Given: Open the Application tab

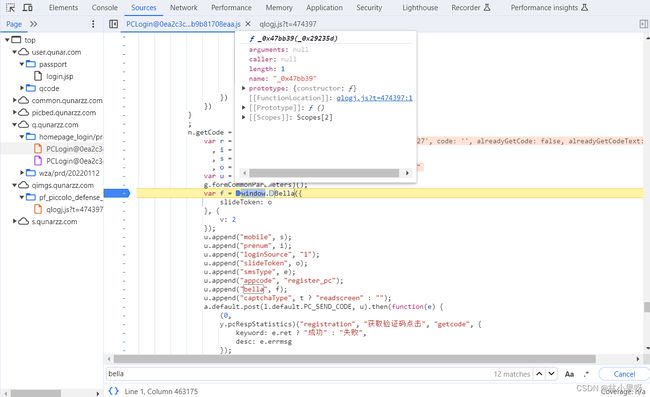Looking at the screenshot, I should click(324, 7).
